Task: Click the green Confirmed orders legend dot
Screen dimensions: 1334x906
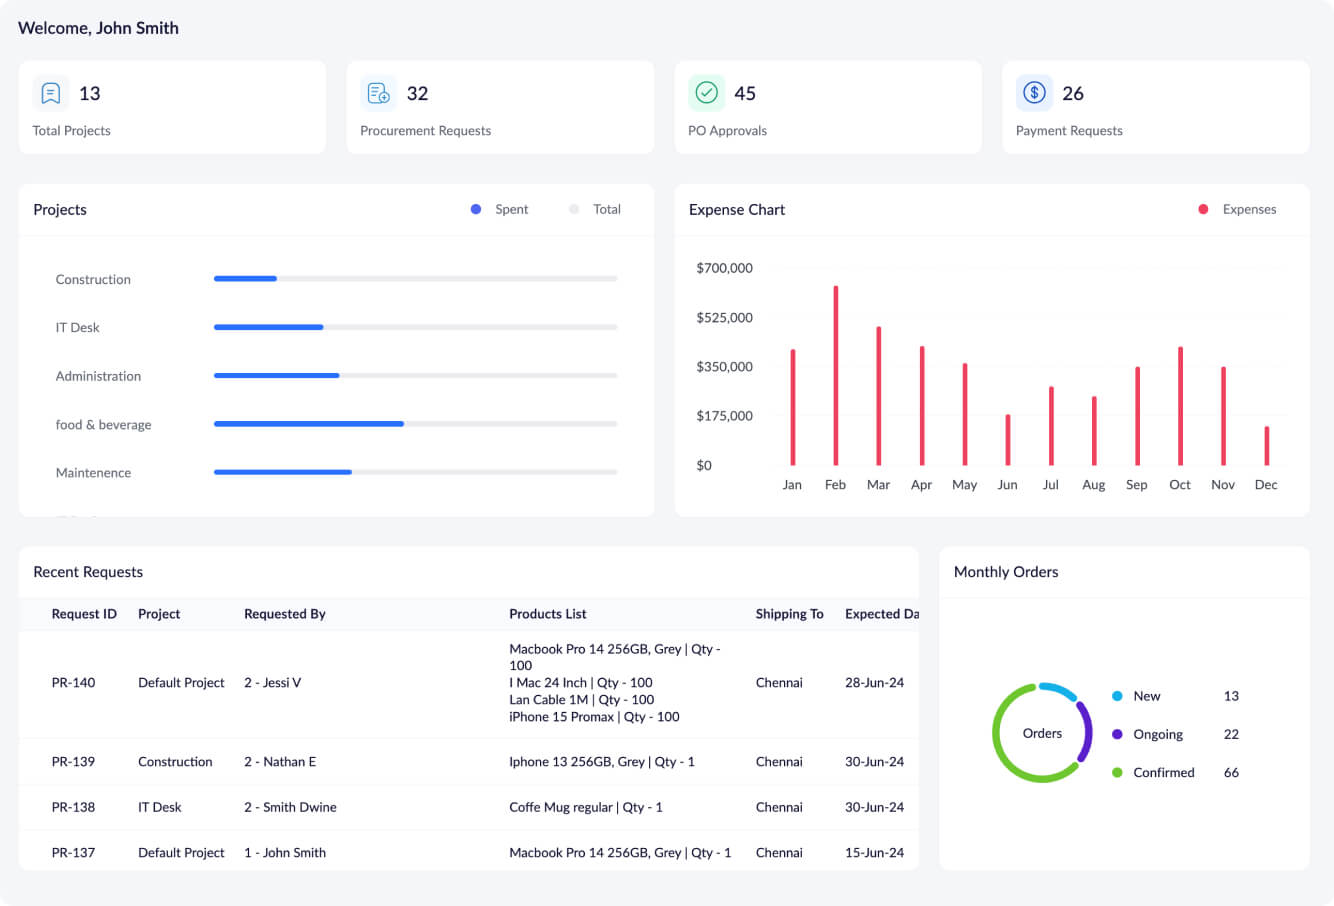Action: (x=1117, y=772)
